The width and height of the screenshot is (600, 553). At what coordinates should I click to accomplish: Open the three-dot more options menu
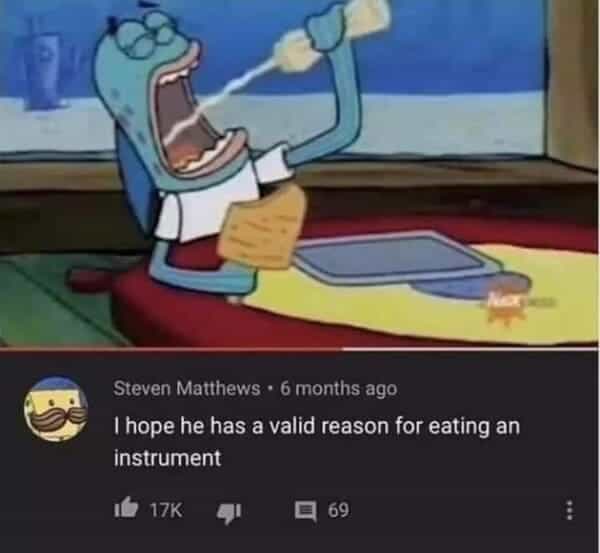[x=569, y=510]
